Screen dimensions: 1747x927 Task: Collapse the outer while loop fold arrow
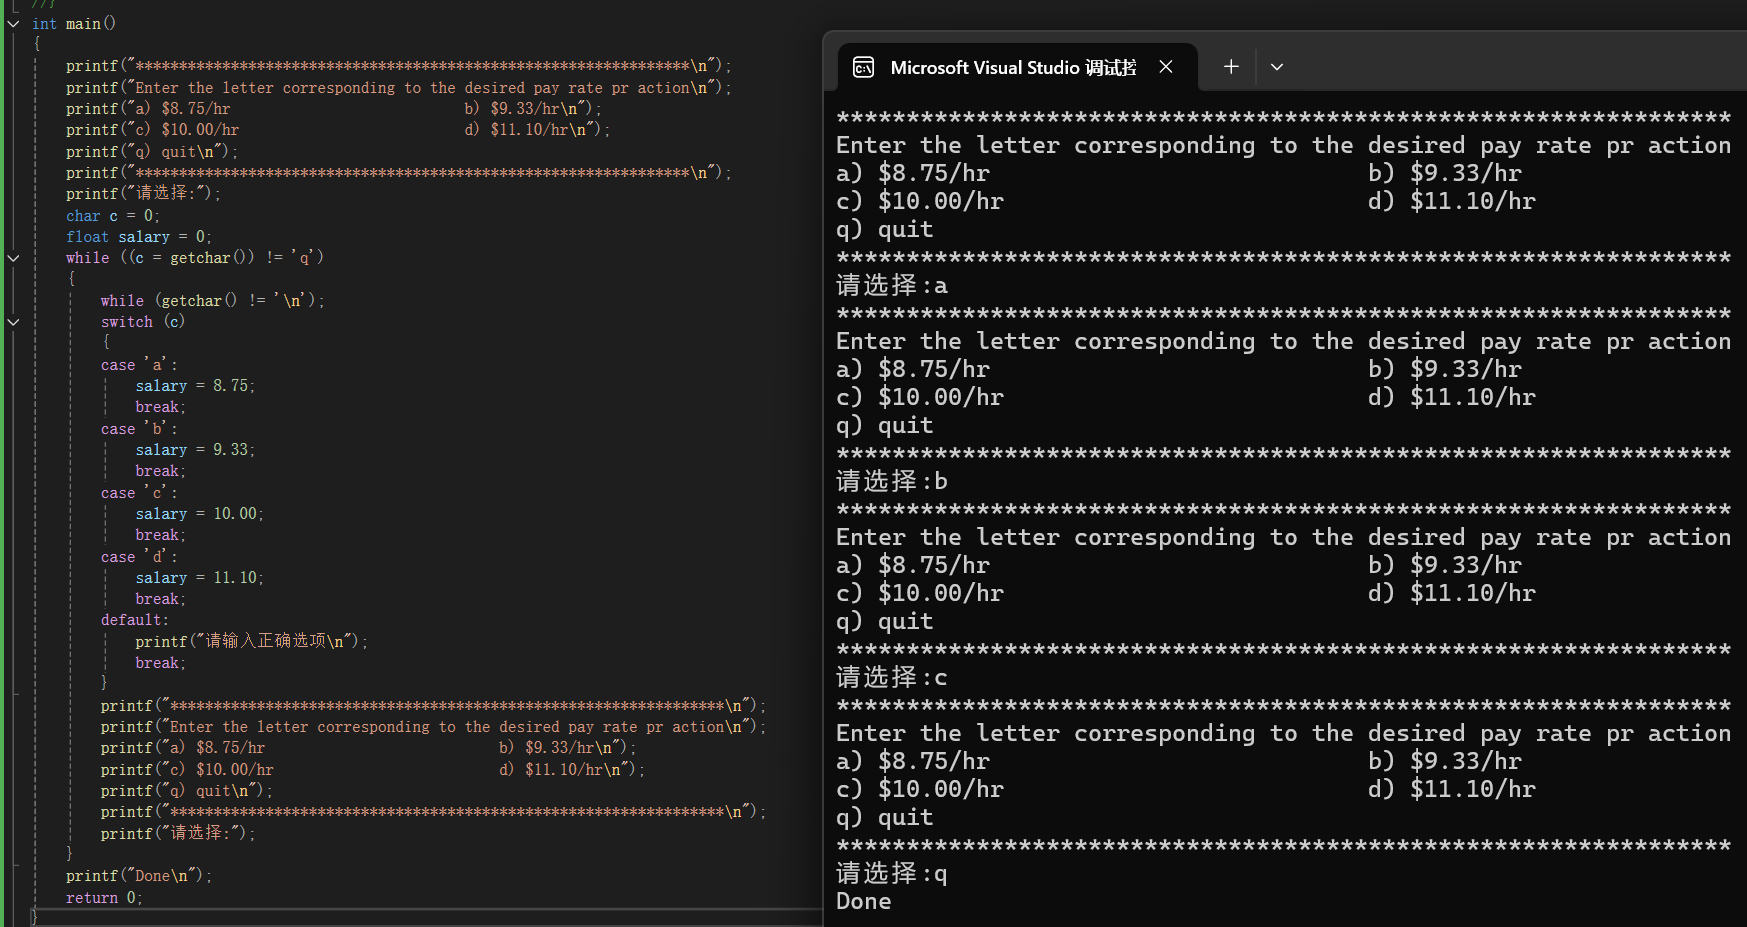pyautogui.click(x=13, y=258)
